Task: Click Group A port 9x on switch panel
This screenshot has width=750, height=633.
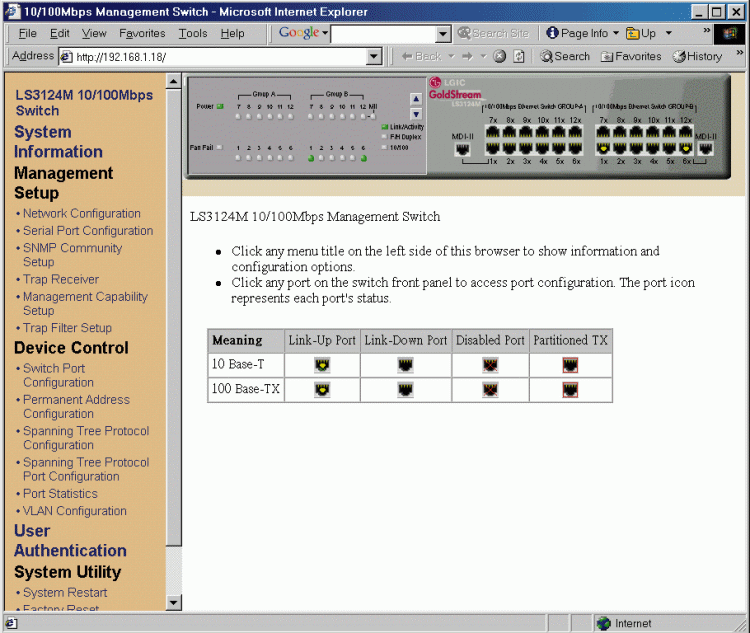Action: click(526, 132)
